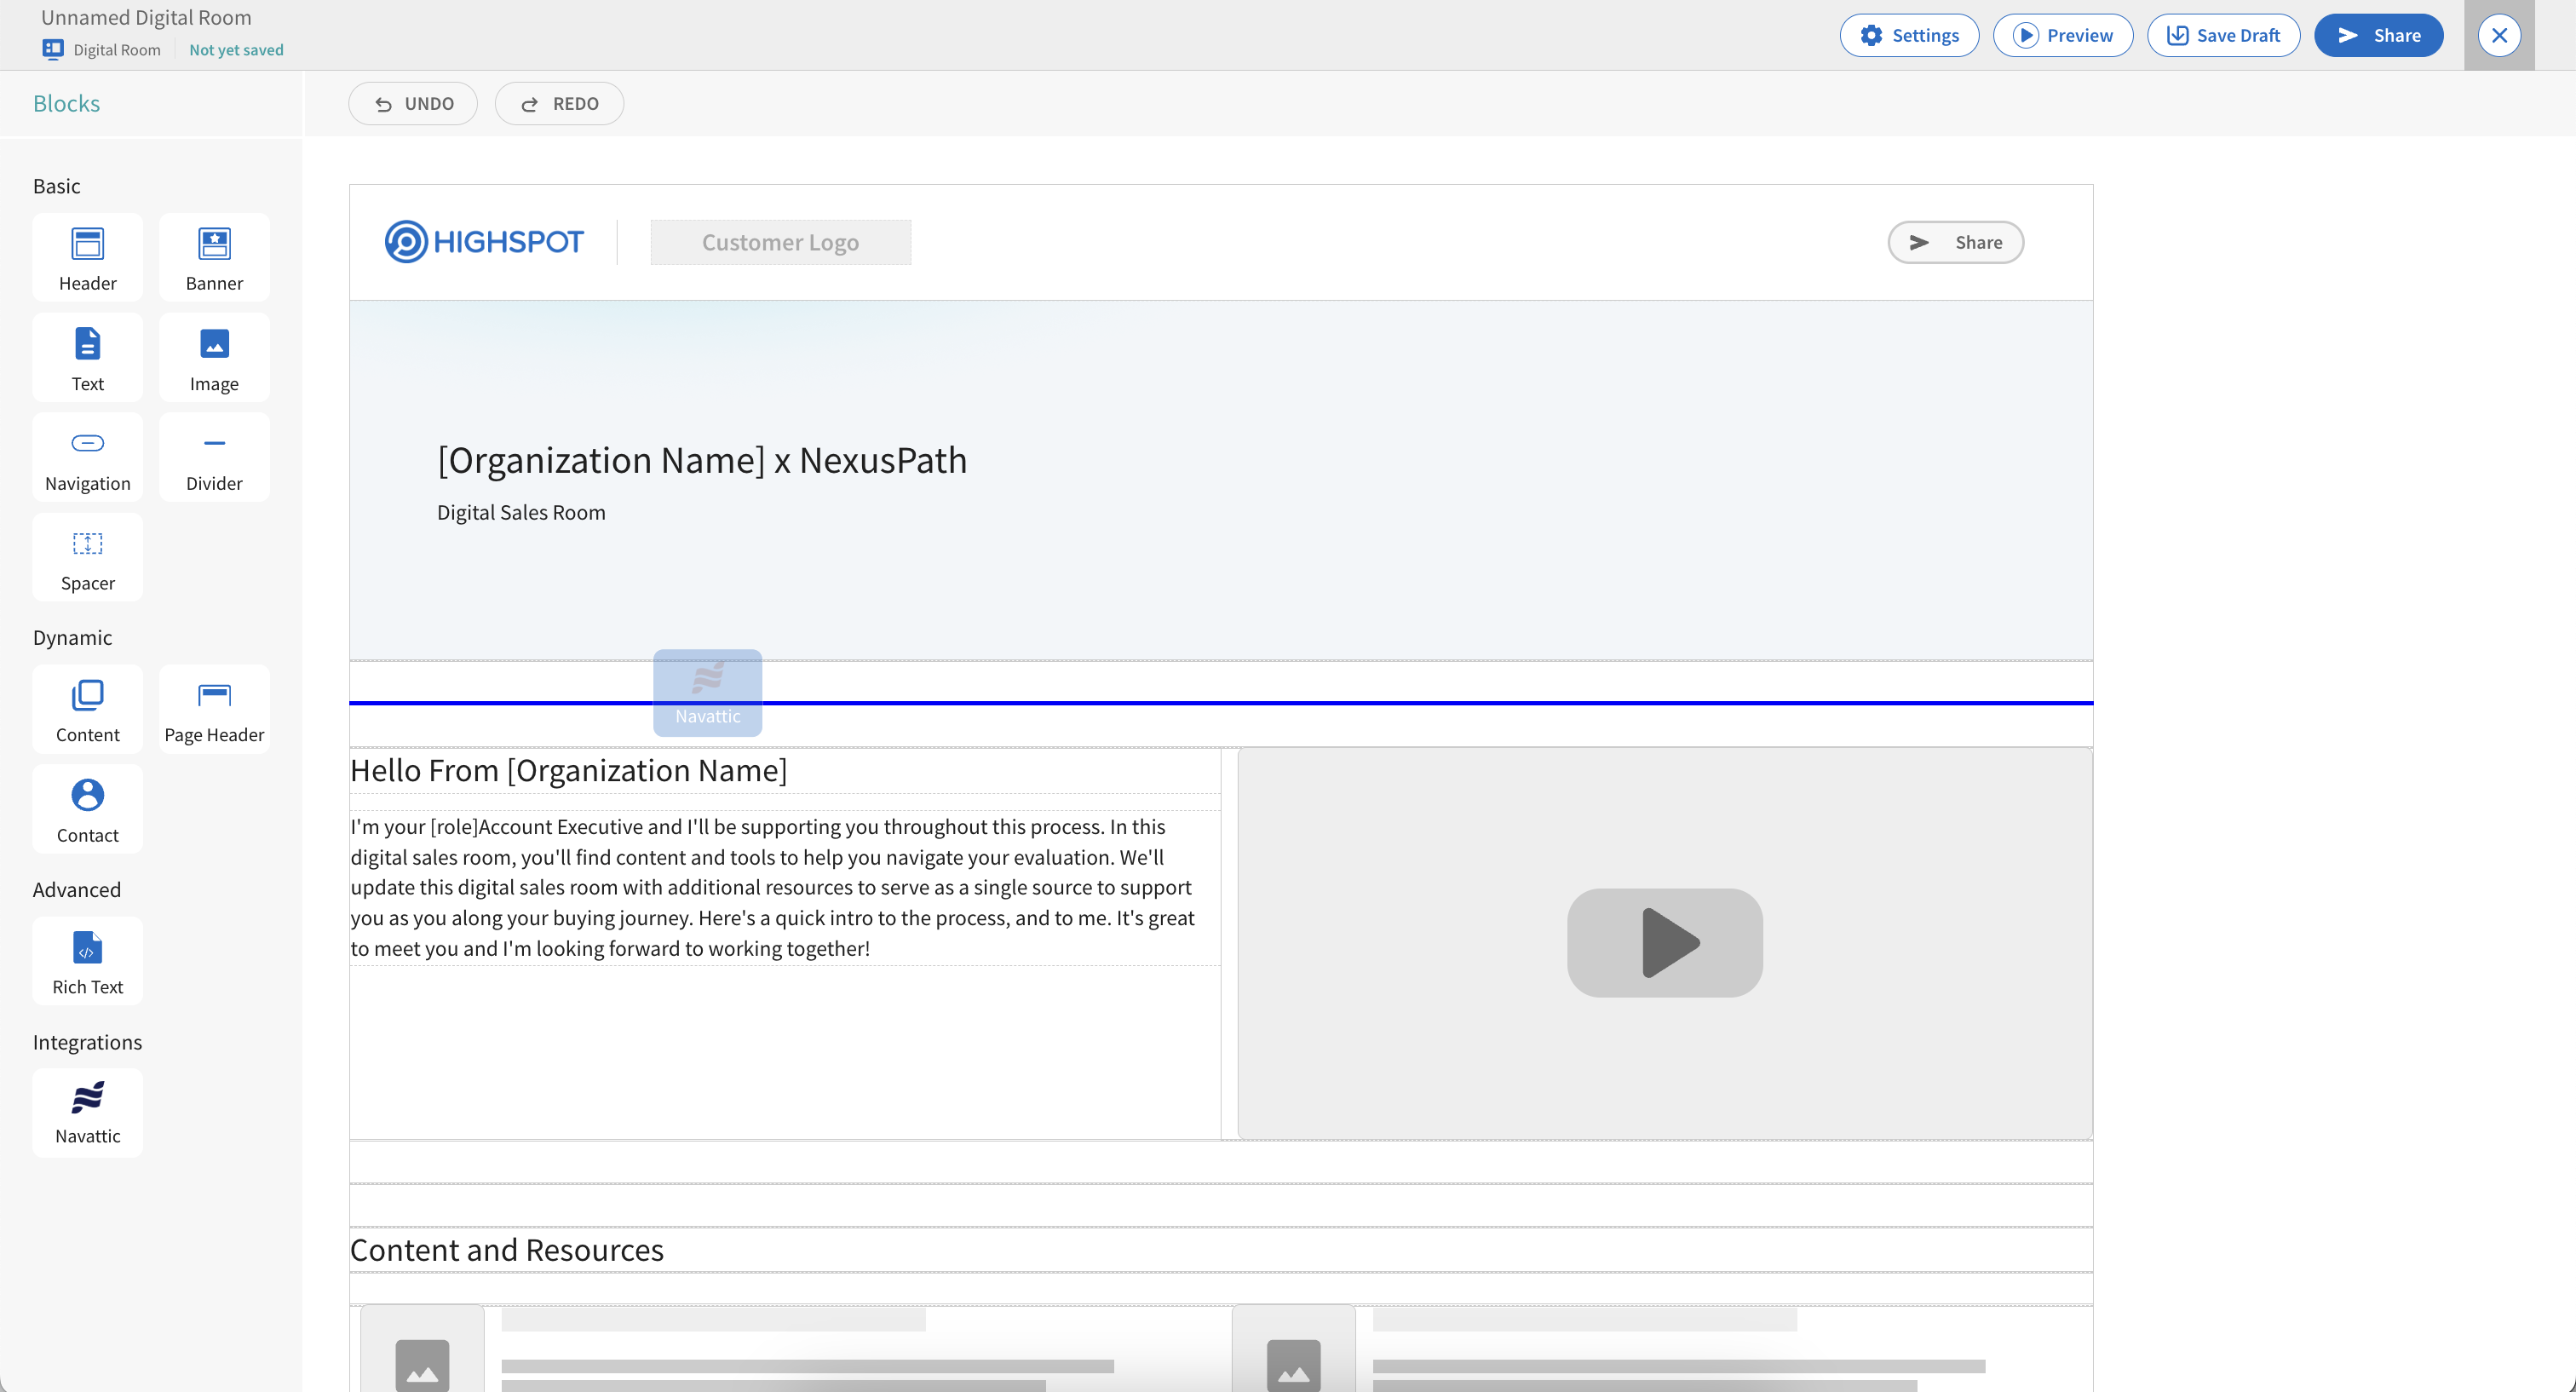Add a Page Header block
This screenshot has width=2576, height=1392.
(214, 709)
